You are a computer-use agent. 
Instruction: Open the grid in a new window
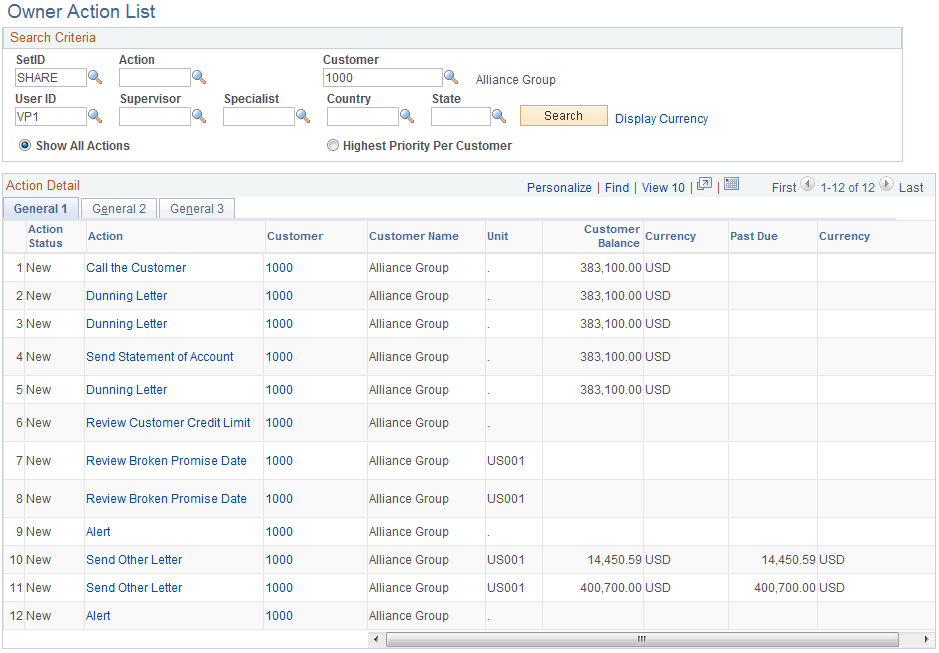point(704,187)
